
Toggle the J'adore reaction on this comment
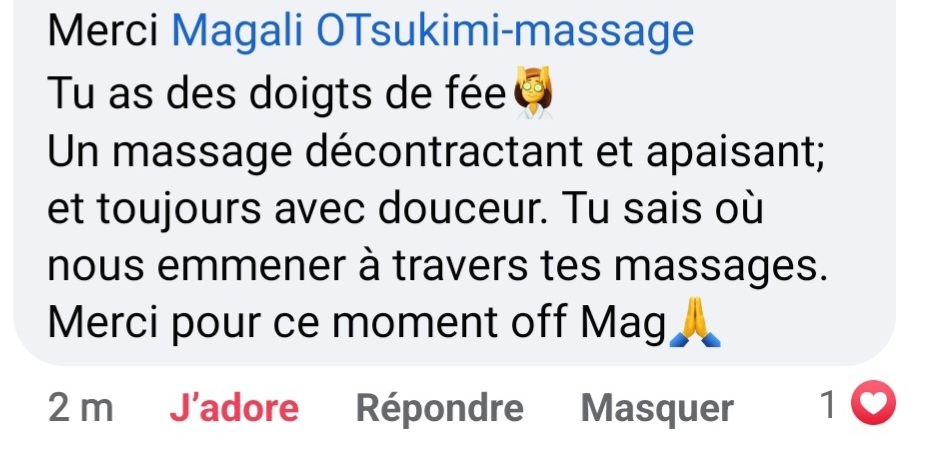(x=234, y=408)
